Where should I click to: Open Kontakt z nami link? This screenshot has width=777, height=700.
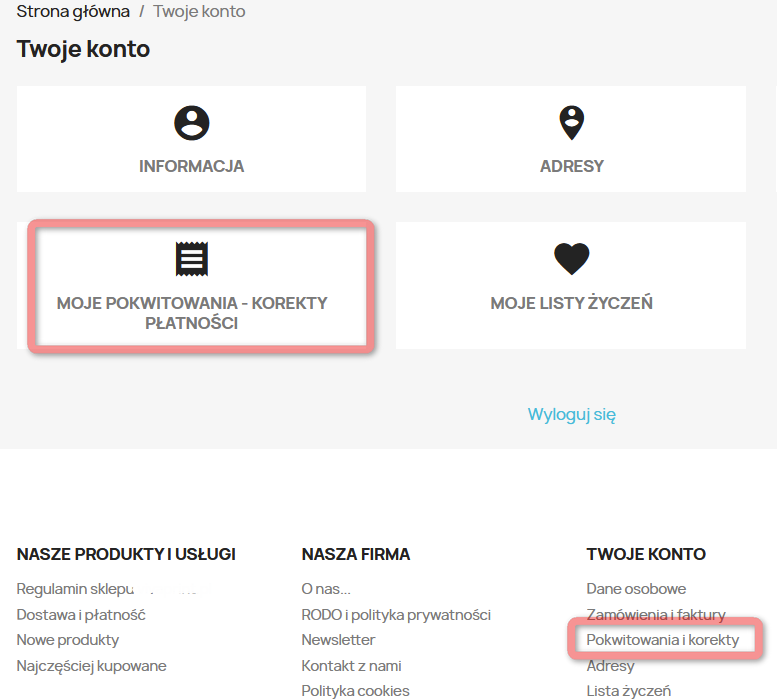click(351, 665)
